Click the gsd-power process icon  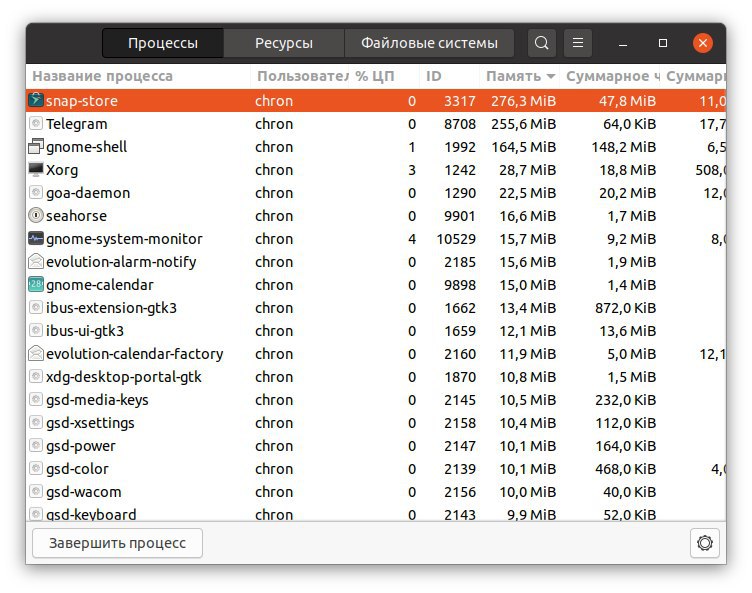click(x=36, y=446)
